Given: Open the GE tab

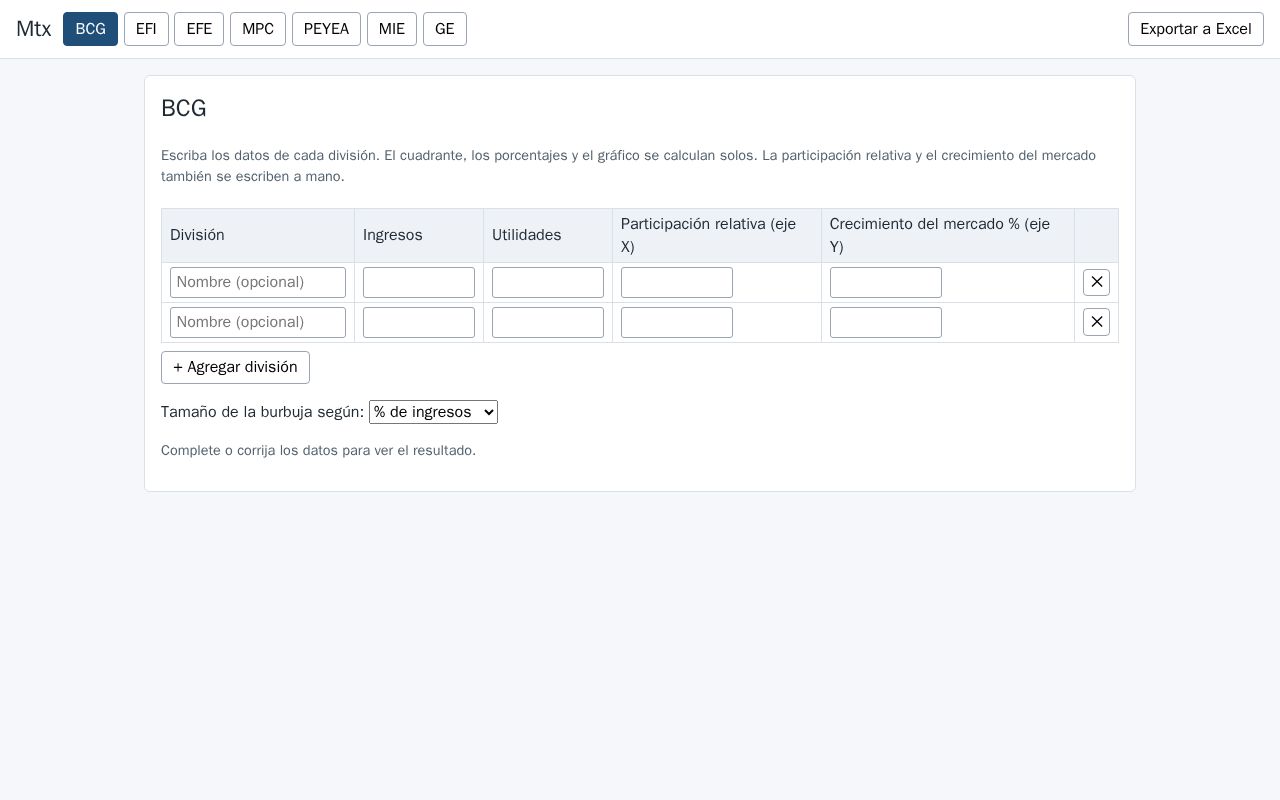Looking at the screenshot, I should tap(445, 29).
